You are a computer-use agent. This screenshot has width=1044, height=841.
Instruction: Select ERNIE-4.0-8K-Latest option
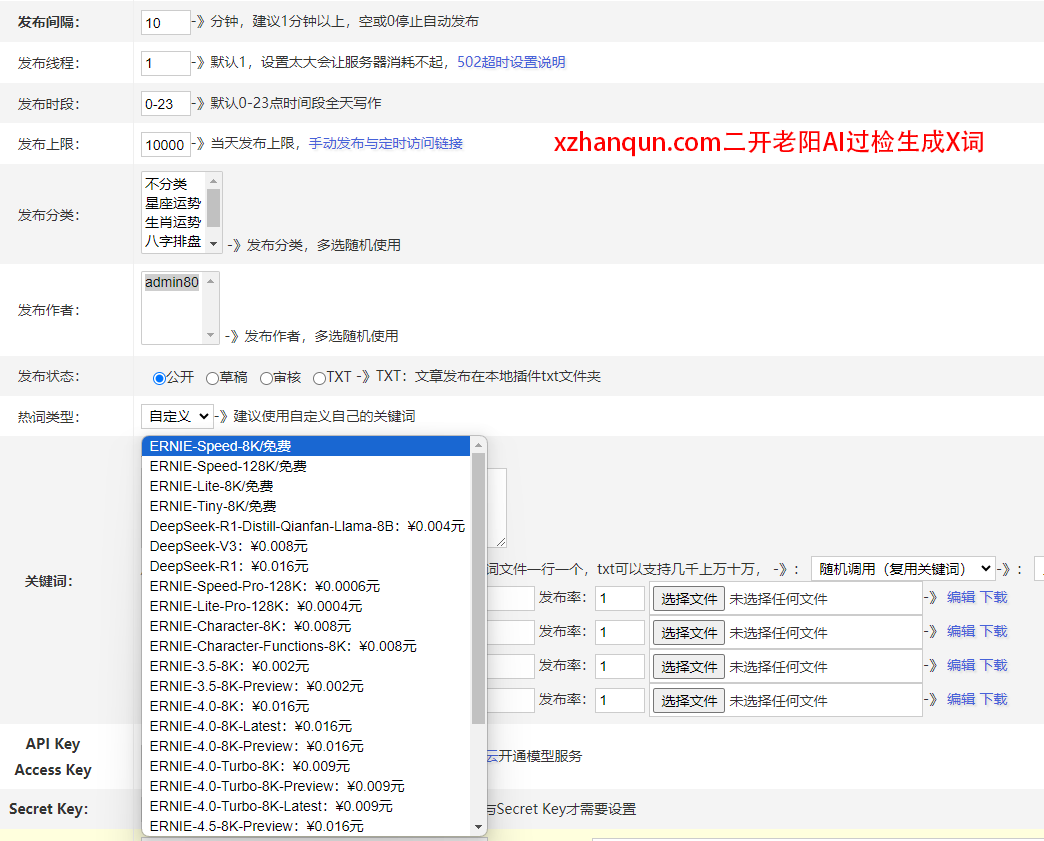coord(306,726)
